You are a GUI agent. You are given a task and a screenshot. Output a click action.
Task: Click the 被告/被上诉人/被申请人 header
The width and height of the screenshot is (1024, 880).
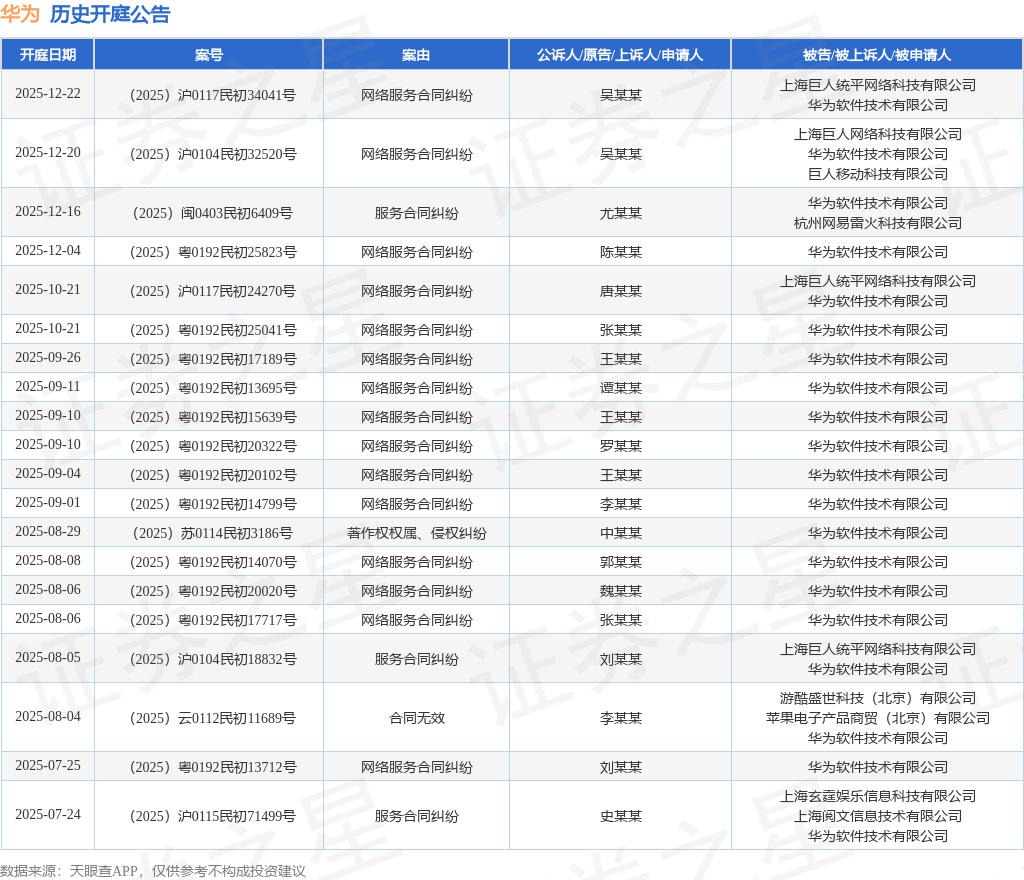coord(877,55)
